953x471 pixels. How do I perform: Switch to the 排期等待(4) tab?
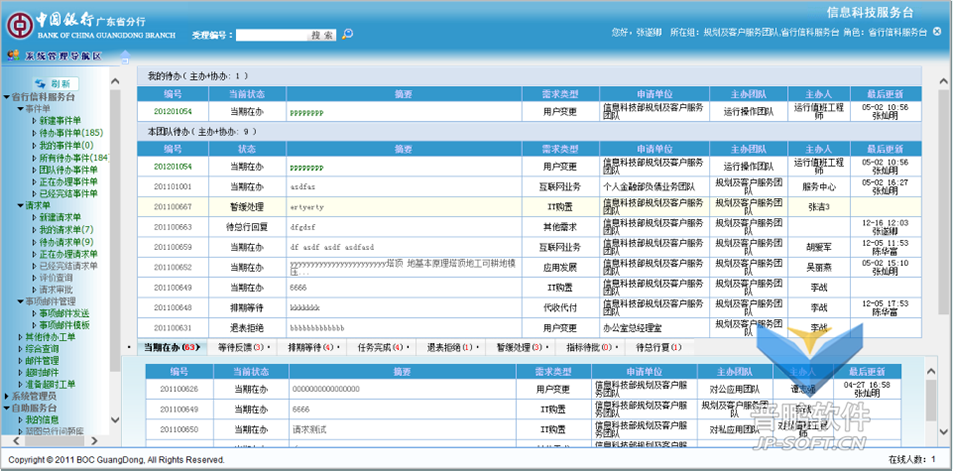click(311, 348)
